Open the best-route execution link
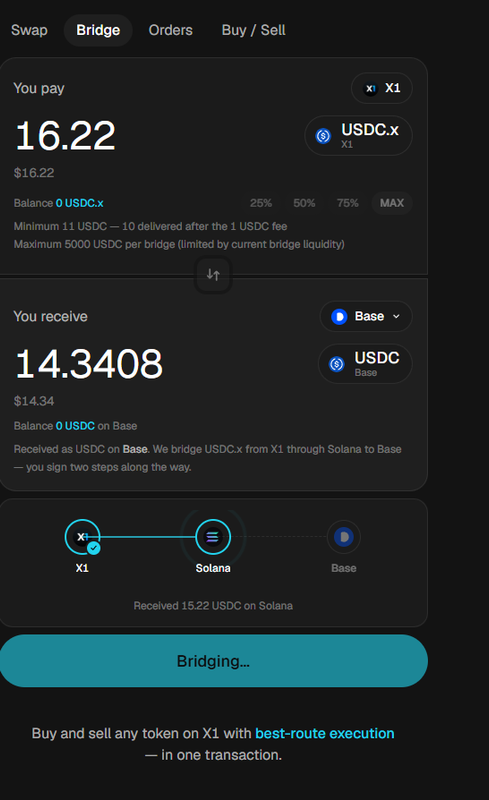The image size is (489, 800). click(x=325, y=734)
